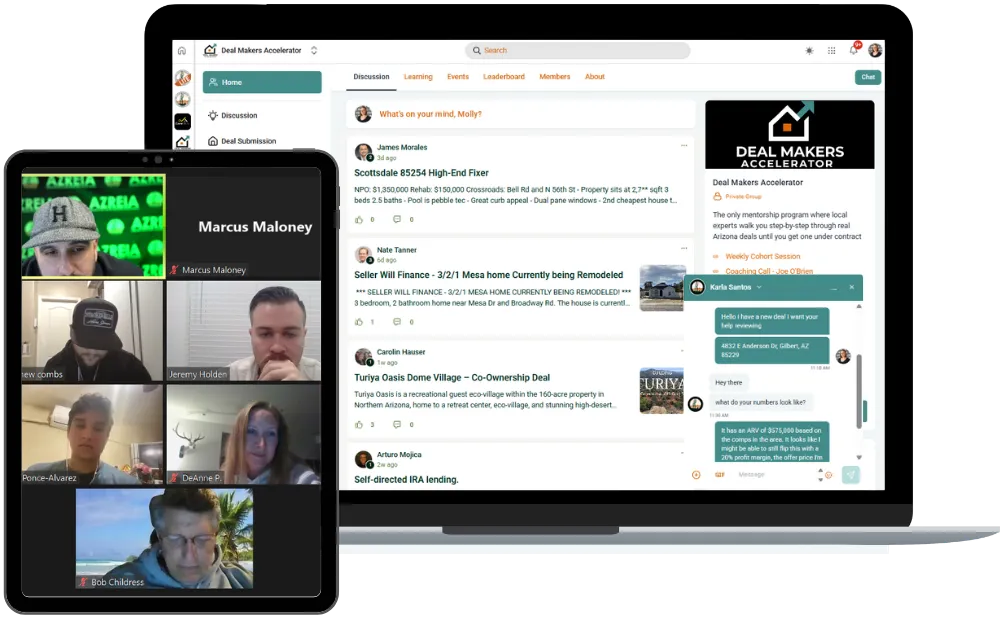Click the lightbulb icon beside Discussion
Viewport: 1004px width, 621px height.
click(213, 115)
